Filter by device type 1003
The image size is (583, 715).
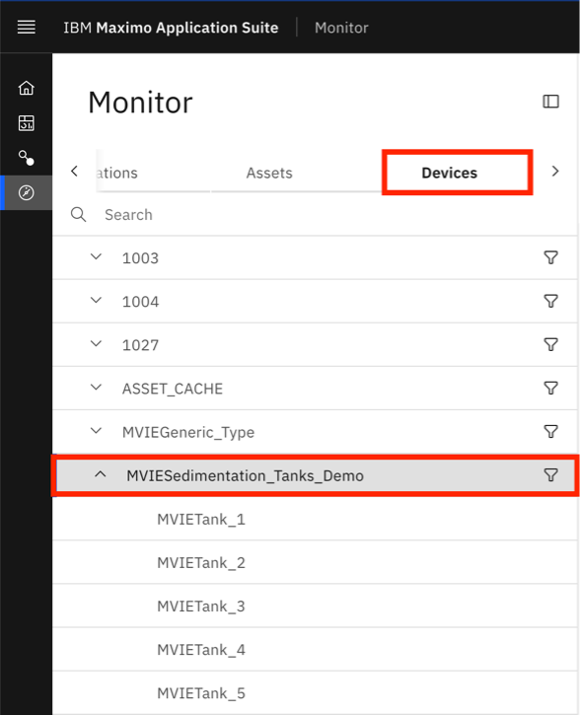point(551,258)
